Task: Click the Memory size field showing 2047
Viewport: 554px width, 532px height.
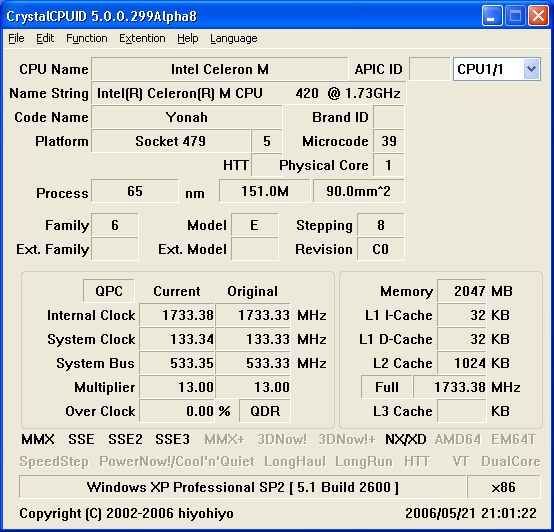Action: [461, 291]
